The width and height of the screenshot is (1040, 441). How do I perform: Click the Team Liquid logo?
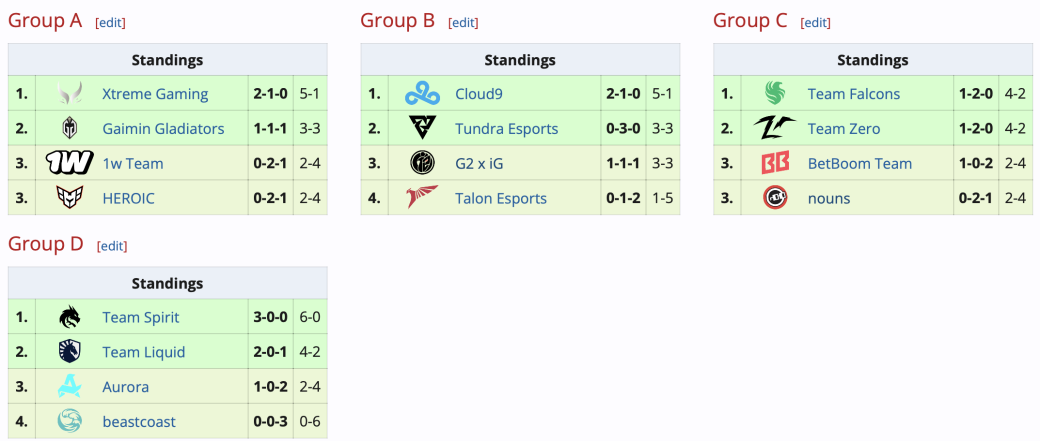(x=70, y=351)
